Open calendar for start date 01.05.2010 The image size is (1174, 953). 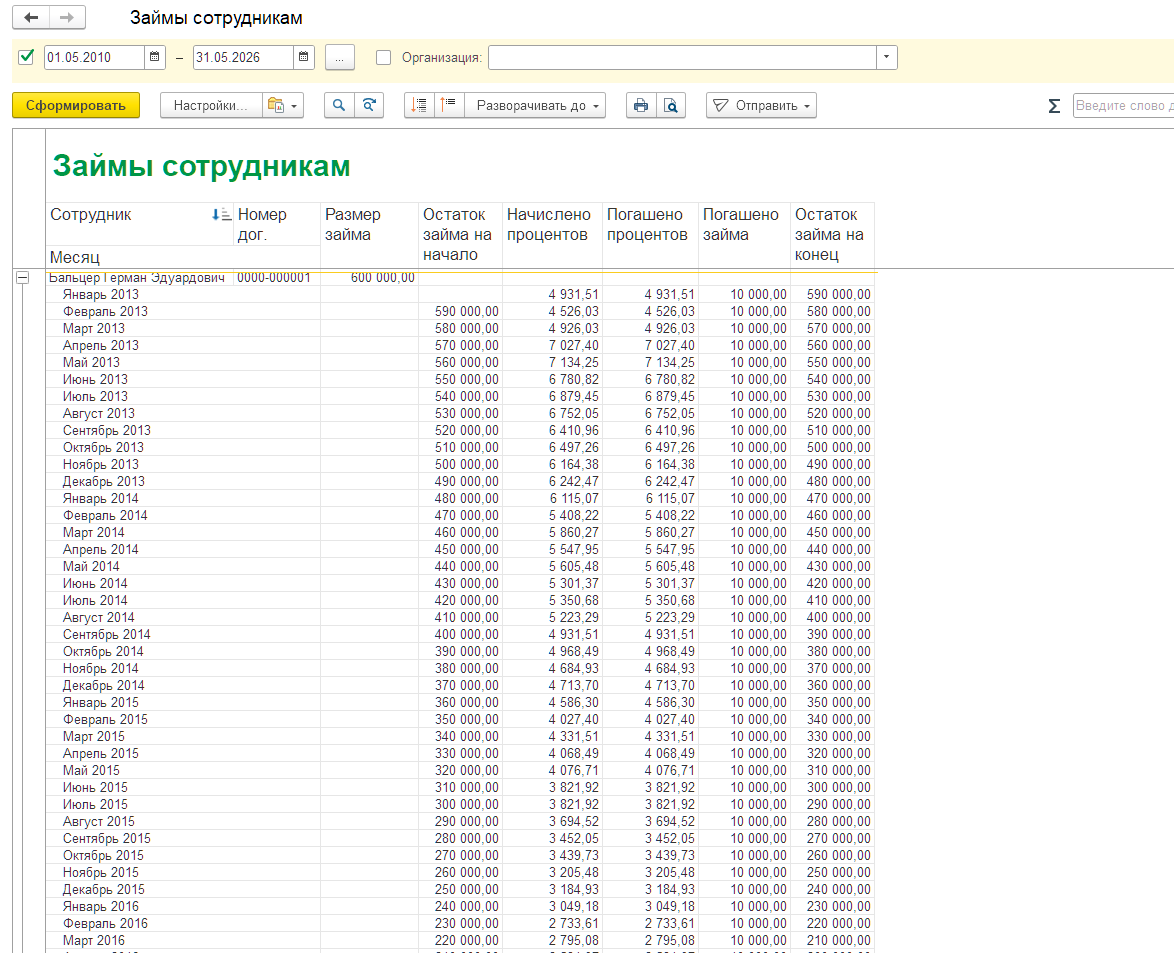(x=154, y=57)
